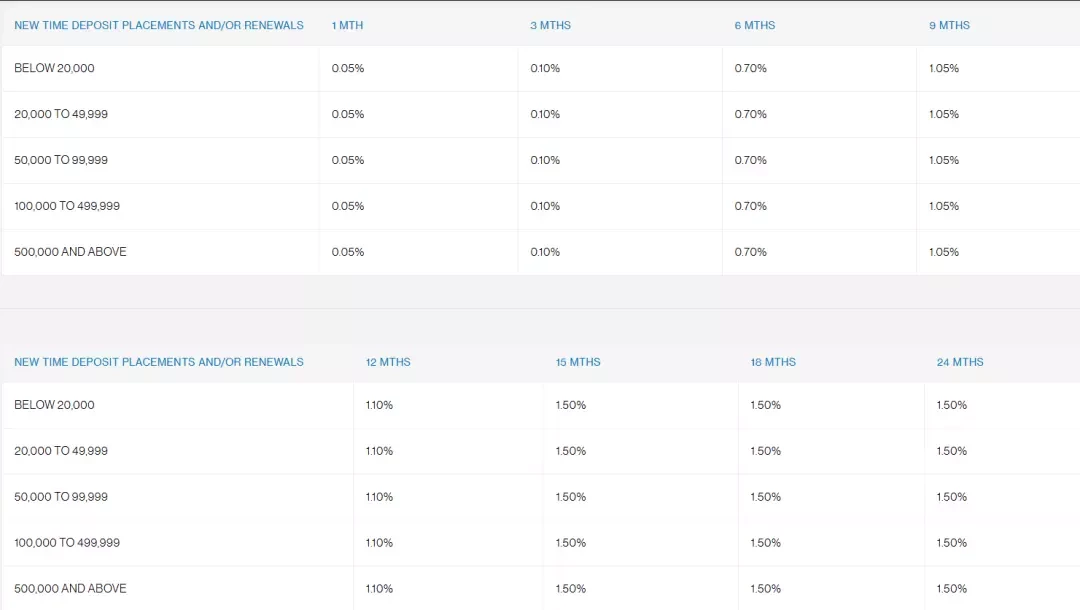Click the 12 MTHS rate 1.10% for BELOW 20,000

click(x=379, y=405)
